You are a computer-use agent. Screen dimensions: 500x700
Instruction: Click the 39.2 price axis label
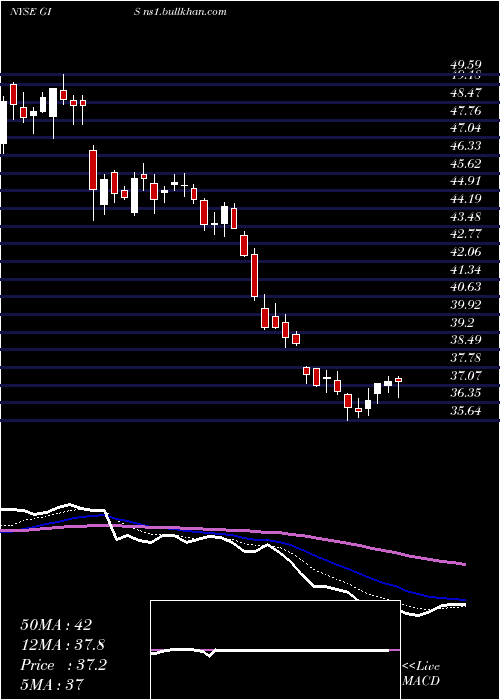pos(463,323)
